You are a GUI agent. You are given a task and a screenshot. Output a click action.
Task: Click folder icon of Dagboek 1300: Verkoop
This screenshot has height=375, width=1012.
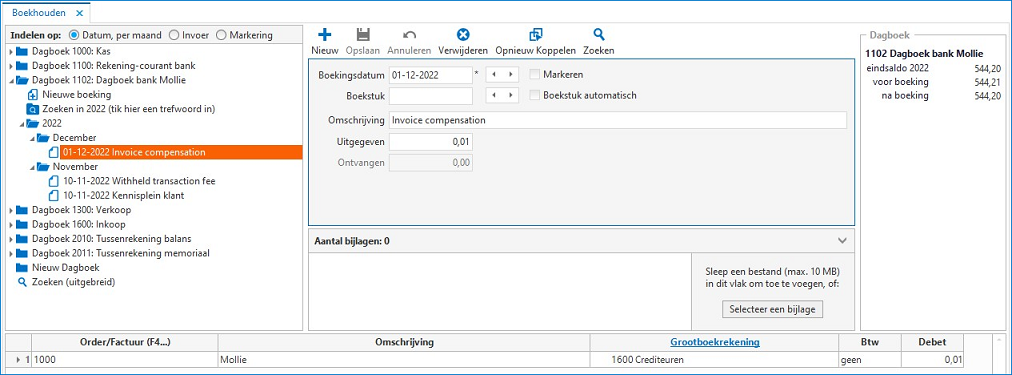pos(21,210)
